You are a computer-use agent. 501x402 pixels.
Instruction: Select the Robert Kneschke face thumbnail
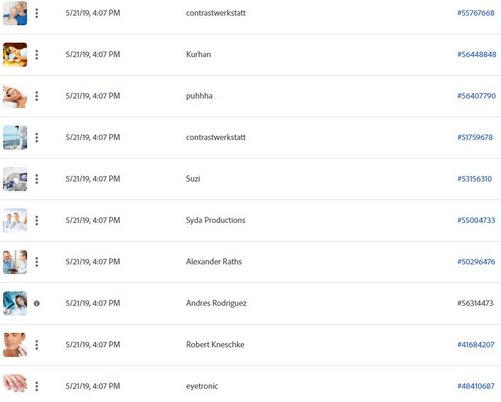coord(15,345)
